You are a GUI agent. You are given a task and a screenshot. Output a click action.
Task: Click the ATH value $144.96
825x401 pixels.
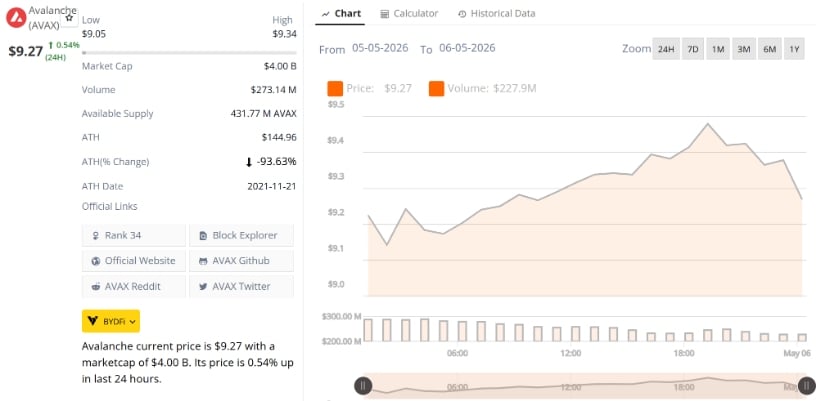279,137
